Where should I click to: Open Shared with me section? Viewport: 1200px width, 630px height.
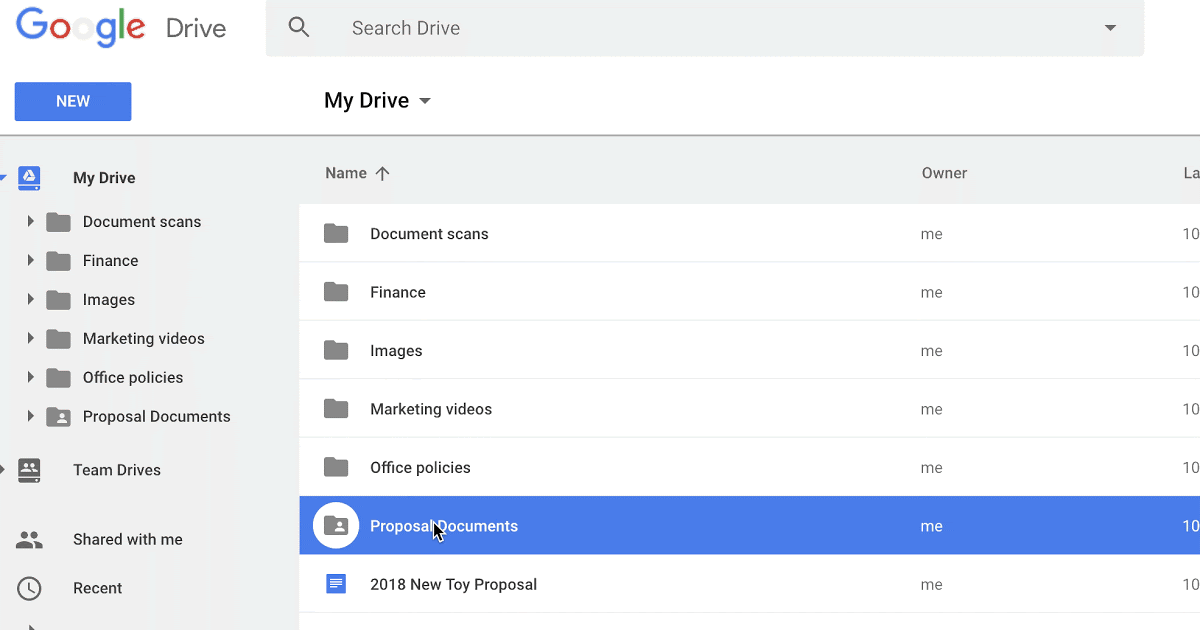[x=127, y=540]
